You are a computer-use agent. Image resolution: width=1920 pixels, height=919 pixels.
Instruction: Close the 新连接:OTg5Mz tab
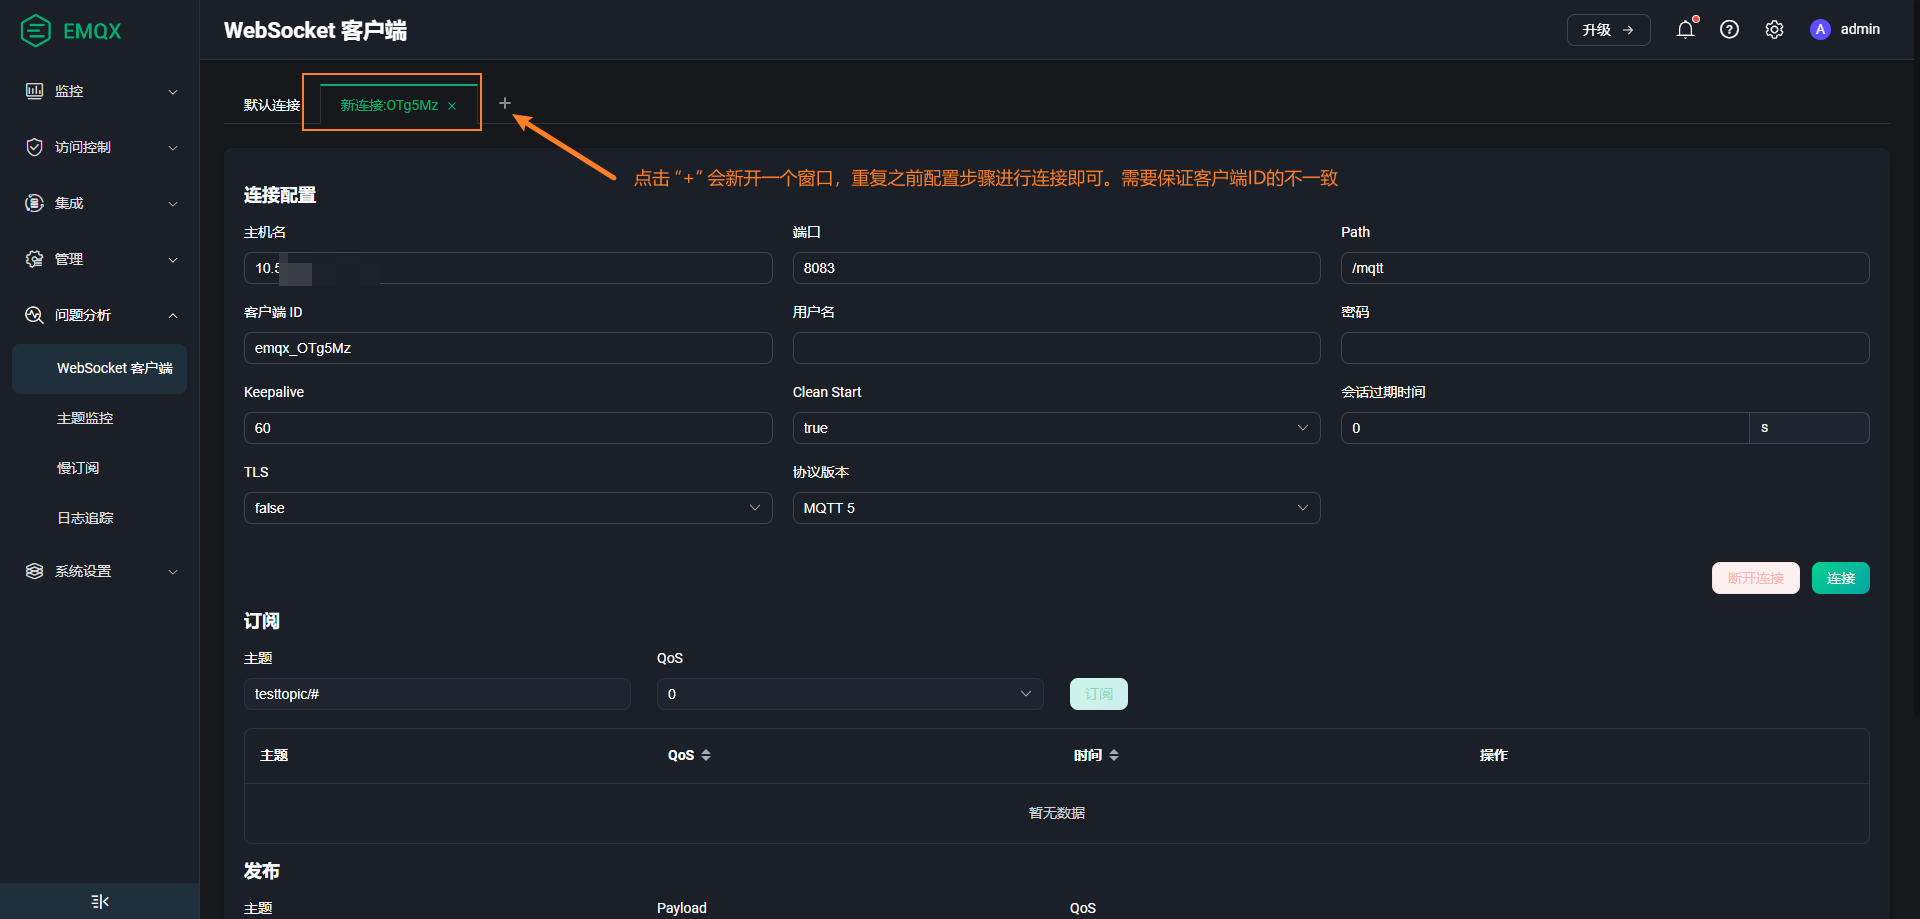pos(452,106)
